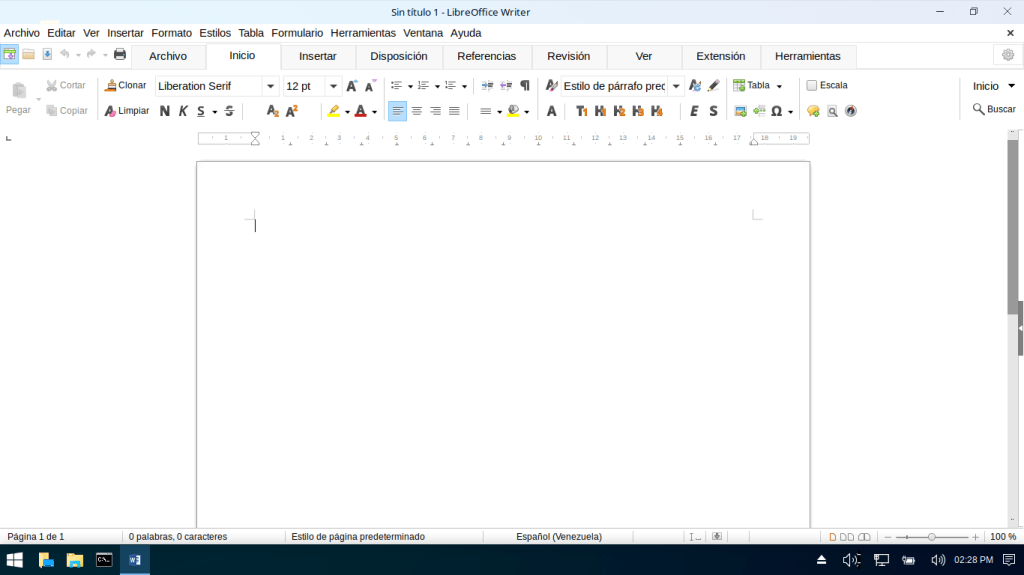Open the paragraph style dropdown
This screenshot has height=575, width=1024.
point(676,86)
